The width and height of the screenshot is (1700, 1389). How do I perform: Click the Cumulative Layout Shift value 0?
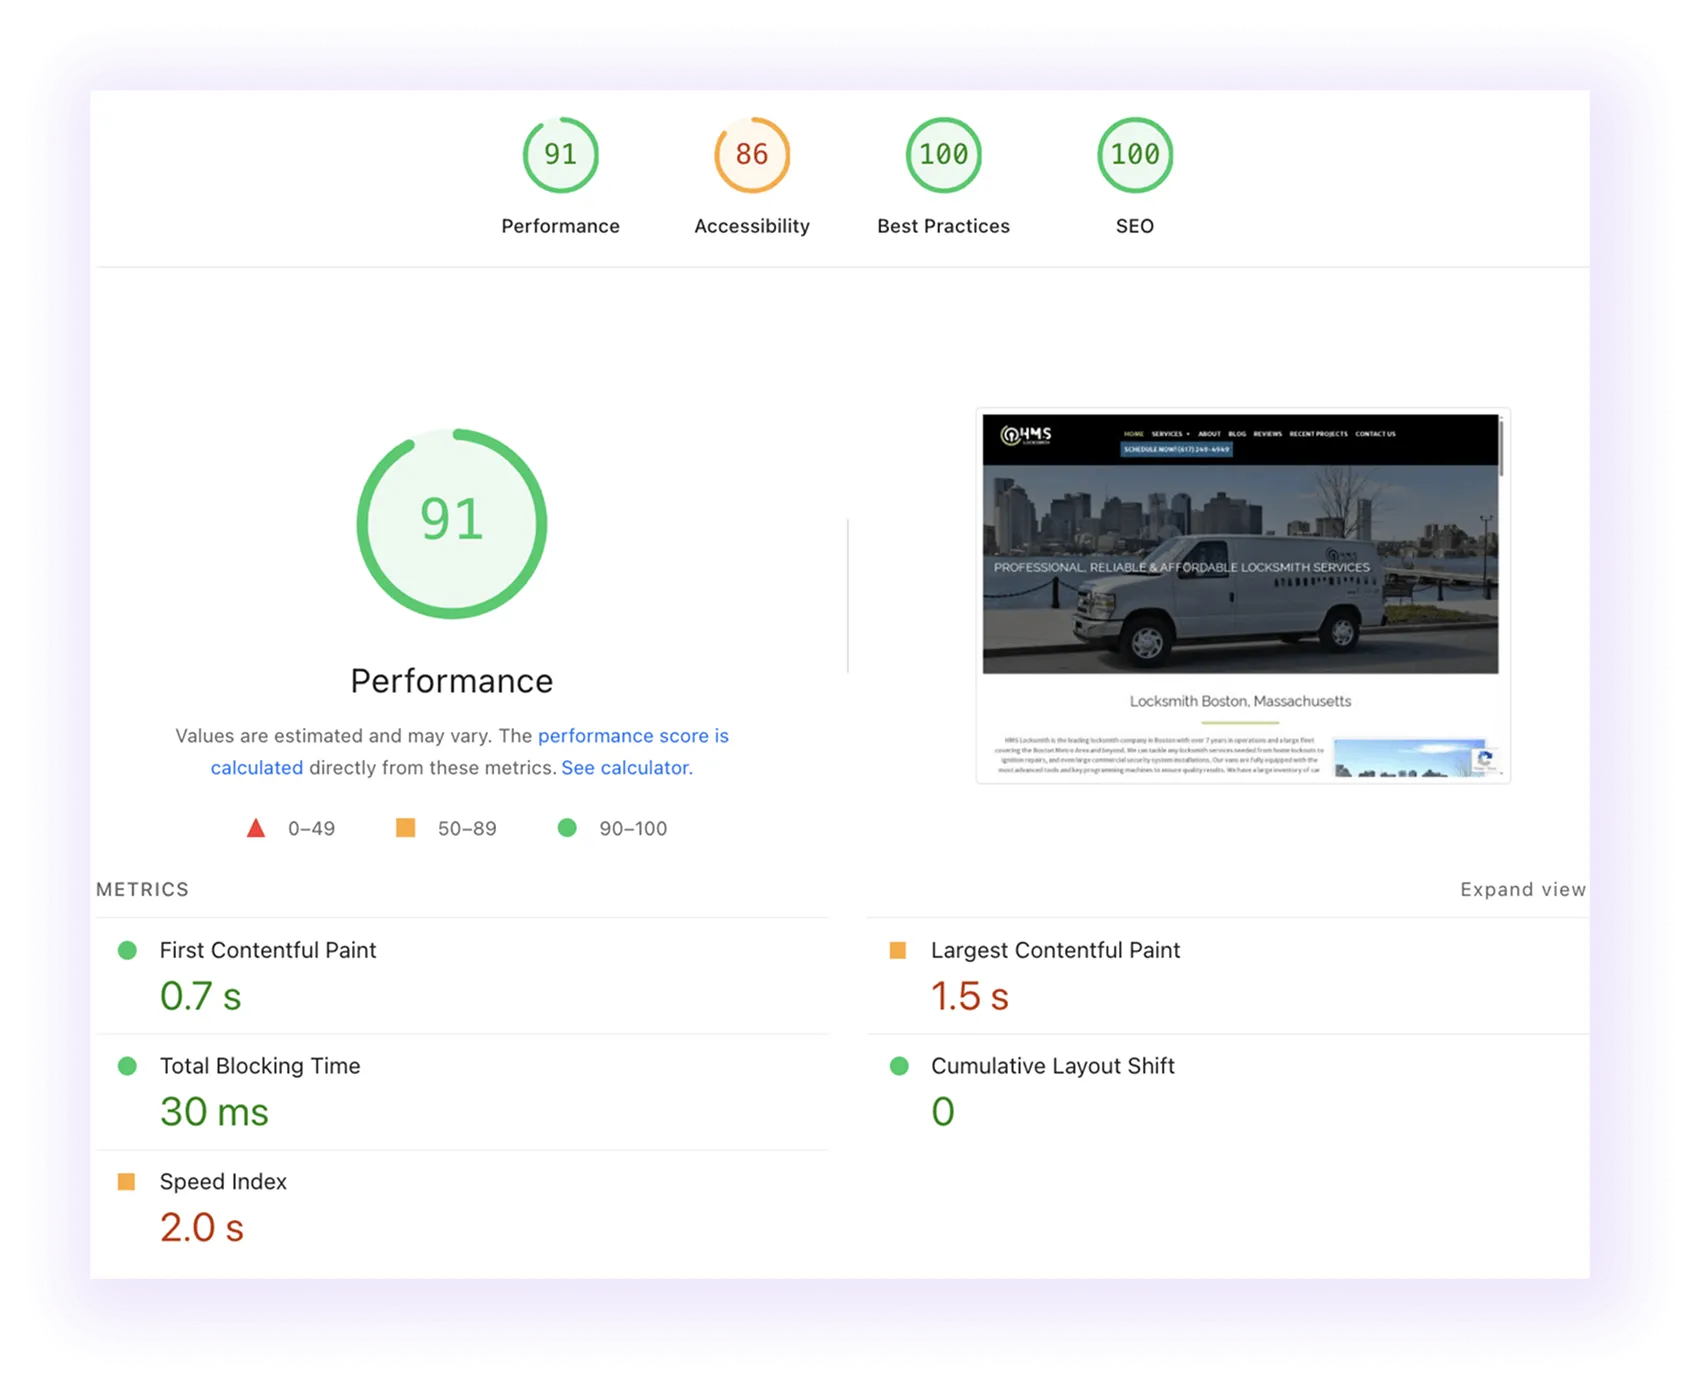click(943, 1112)
